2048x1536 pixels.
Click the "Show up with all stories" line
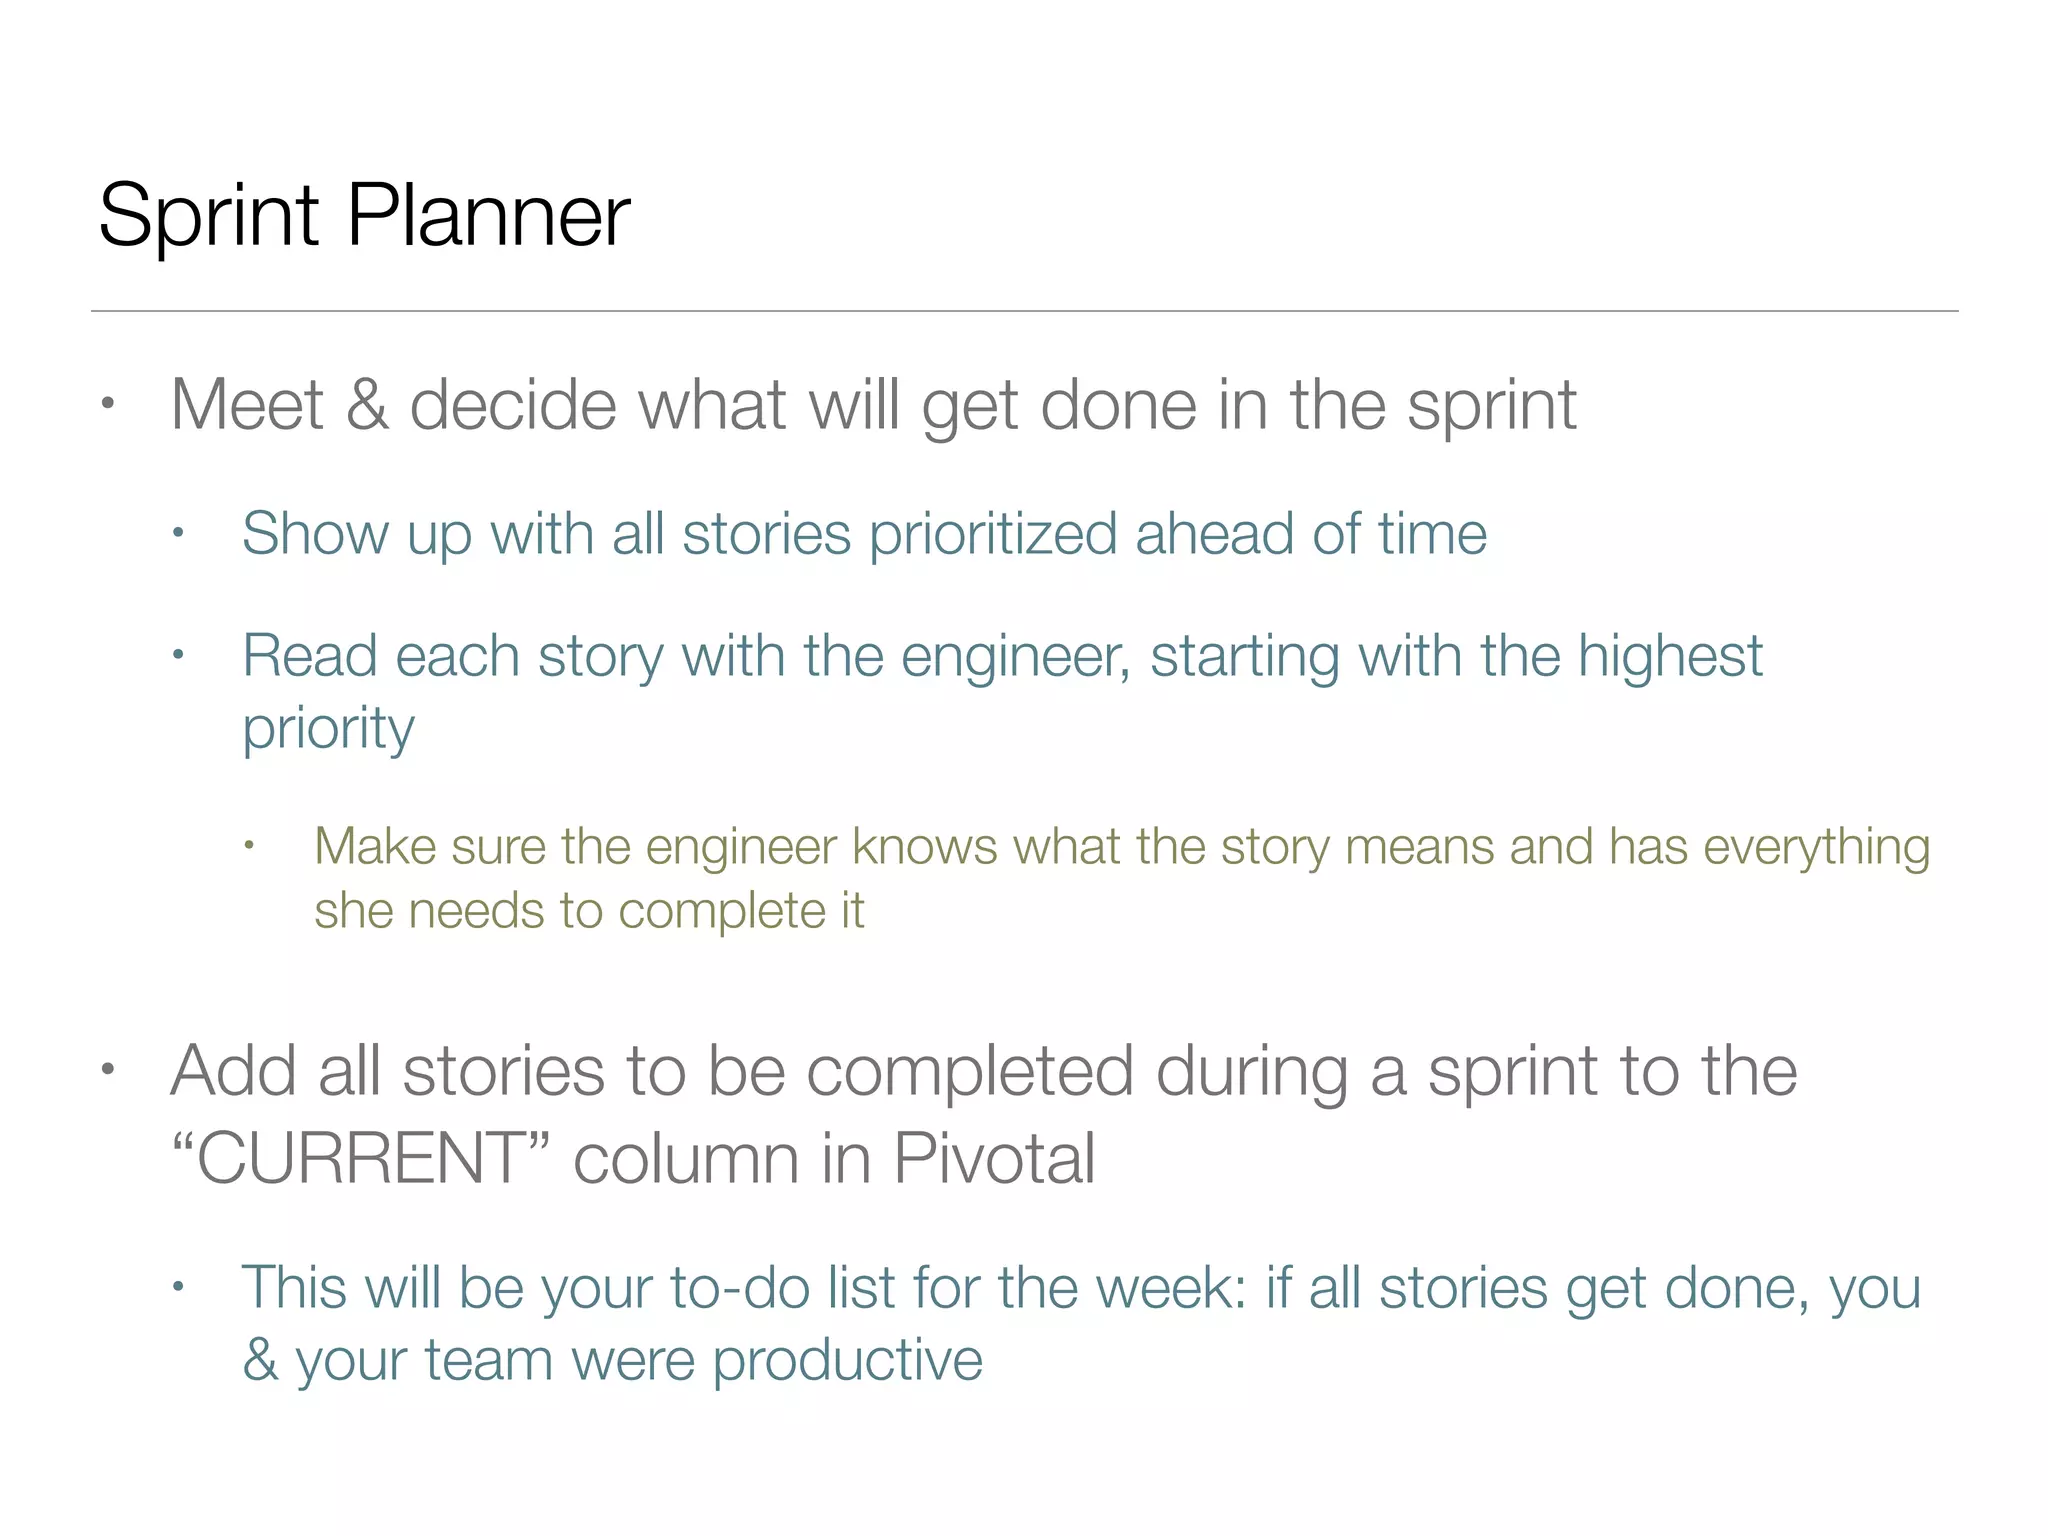point(864,533)
